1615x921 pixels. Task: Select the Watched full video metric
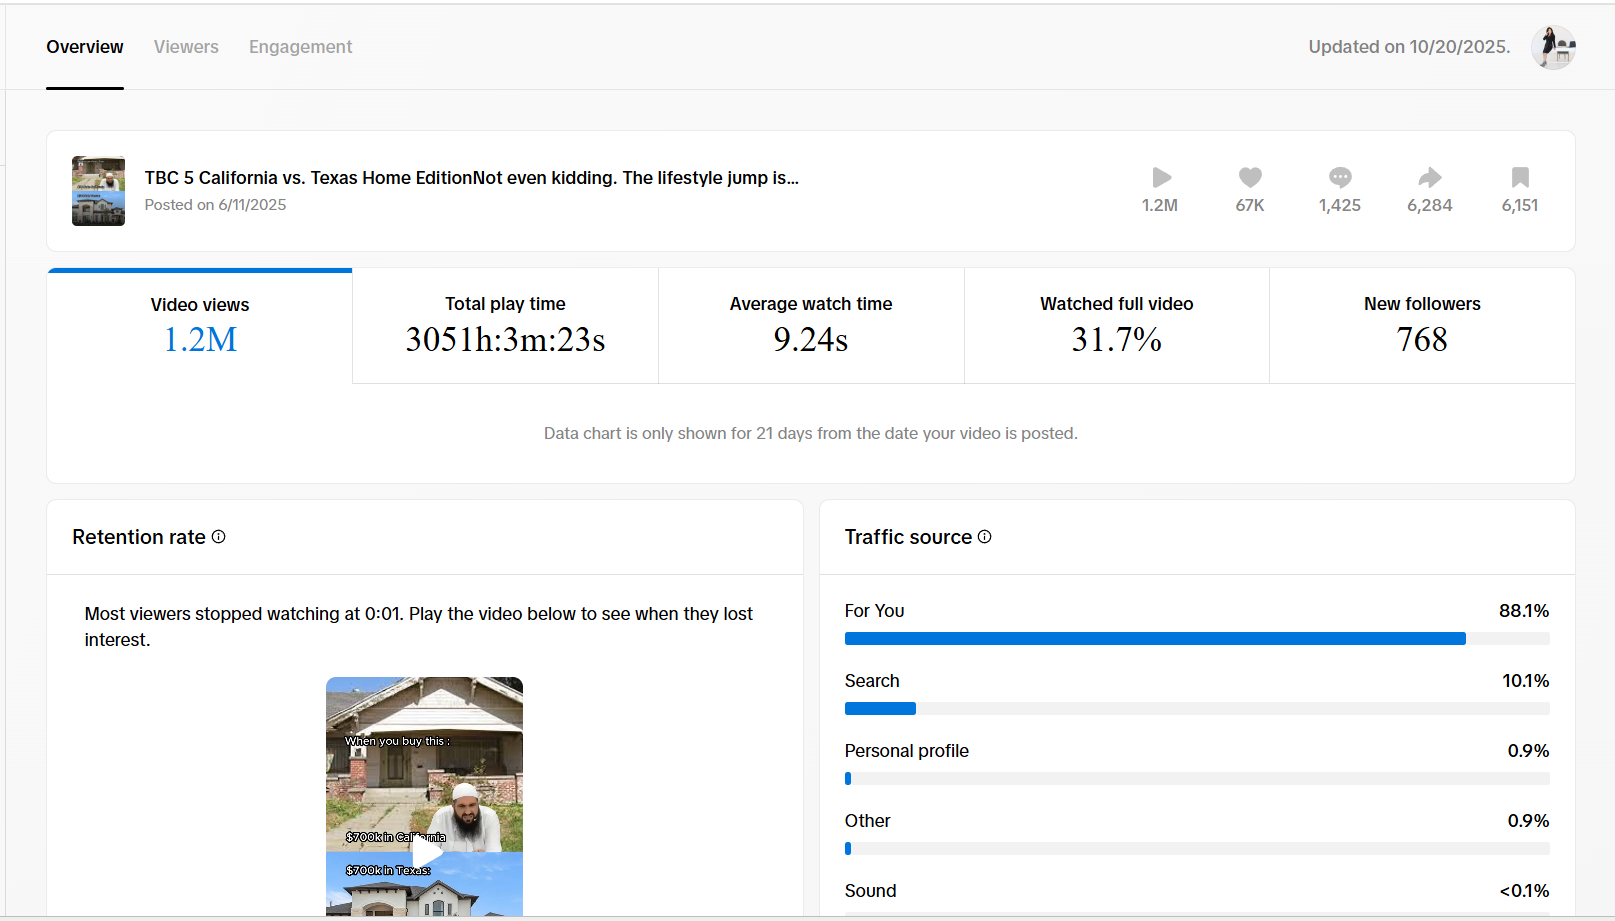(1117, 326)
